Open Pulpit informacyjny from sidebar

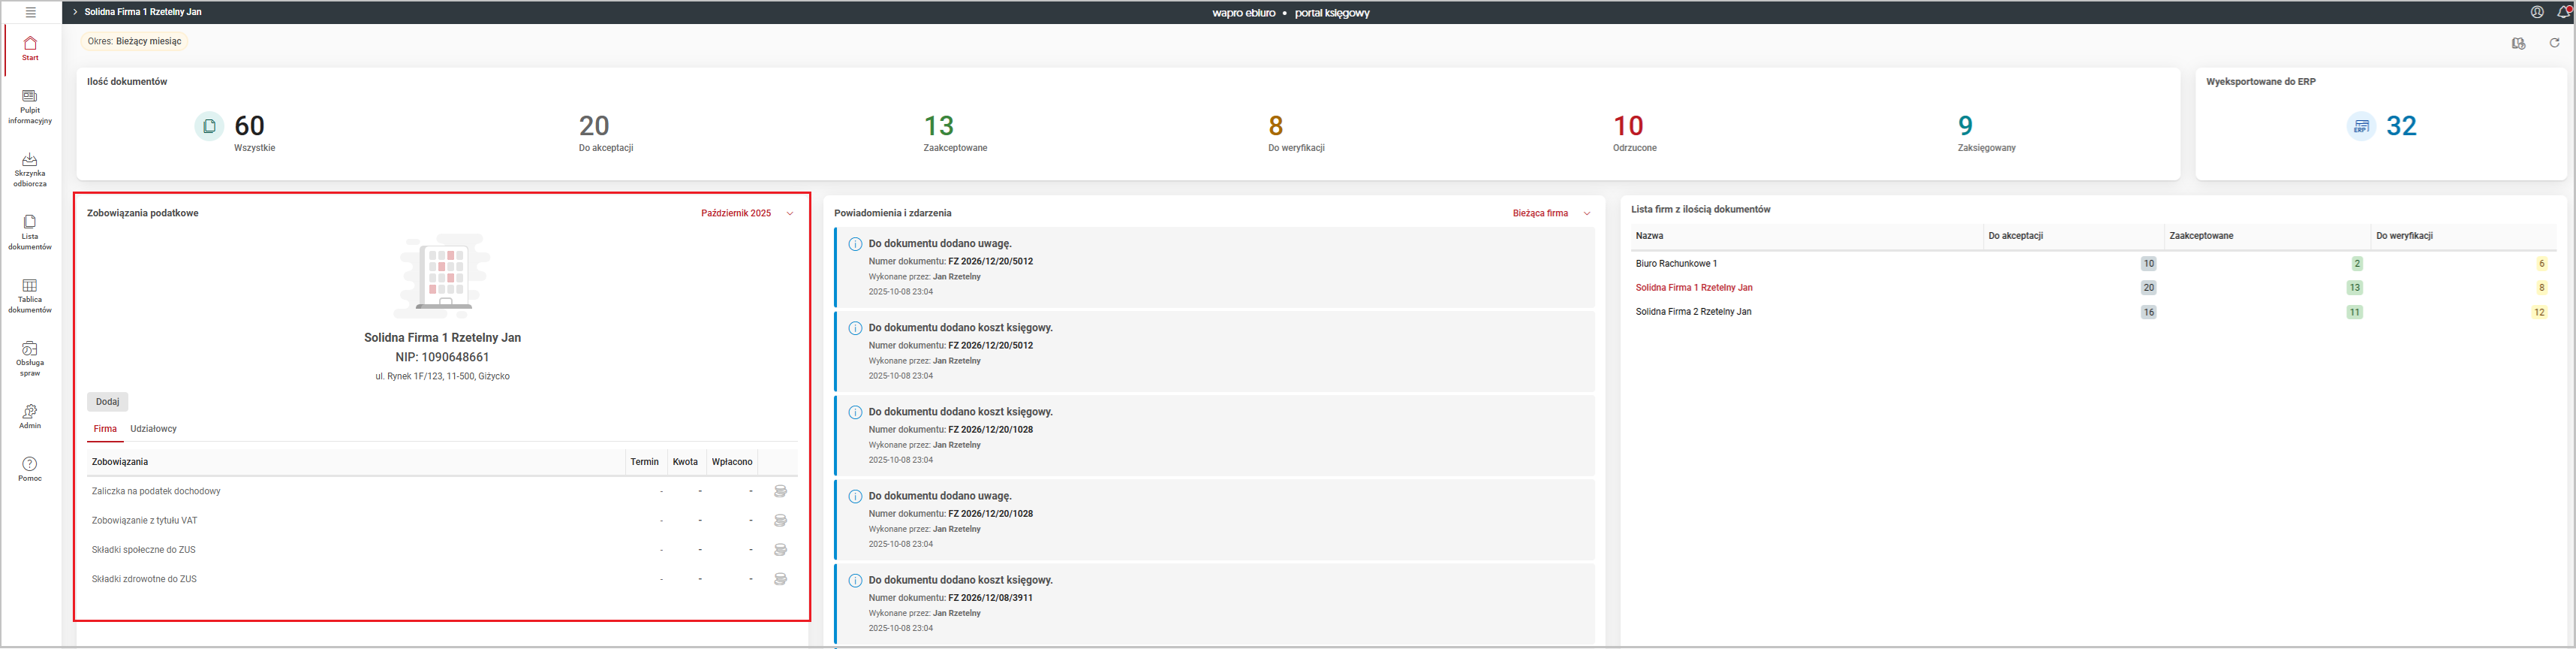[x=30, y=107]
